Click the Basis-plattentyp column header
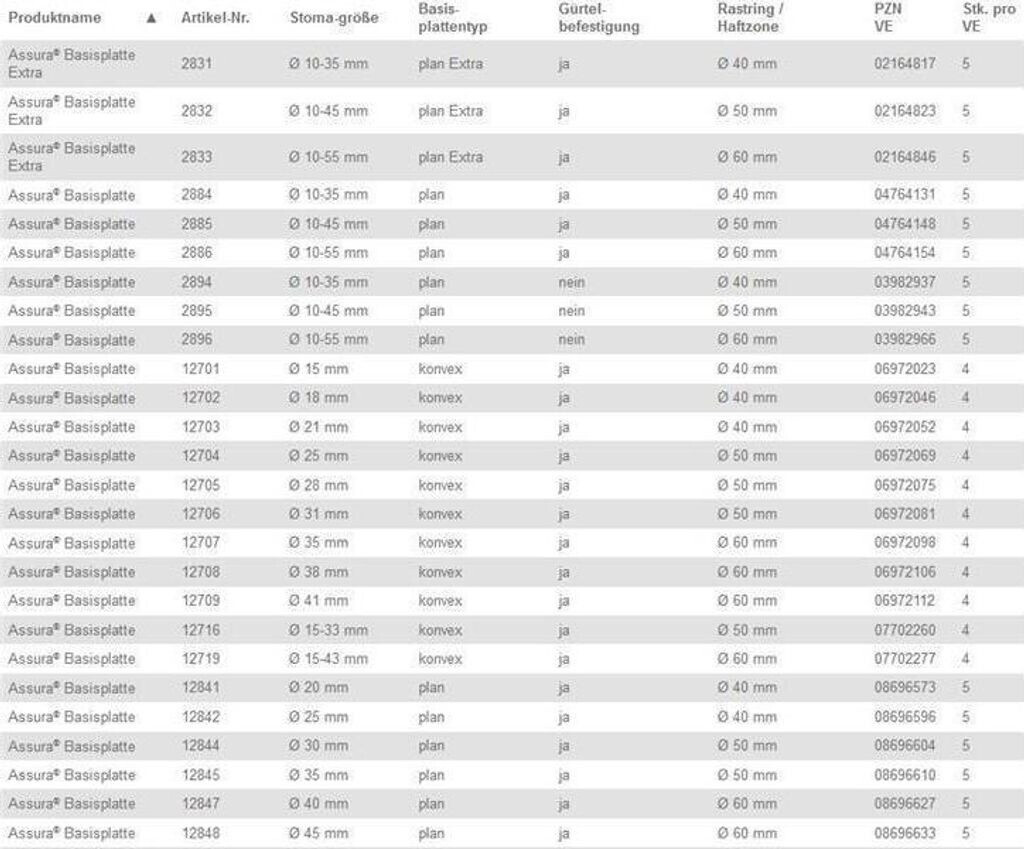 [452, 17]
